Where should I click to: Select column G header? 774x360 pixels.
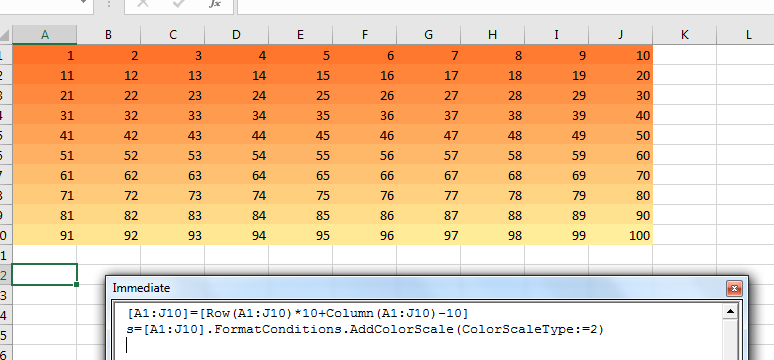428,35
